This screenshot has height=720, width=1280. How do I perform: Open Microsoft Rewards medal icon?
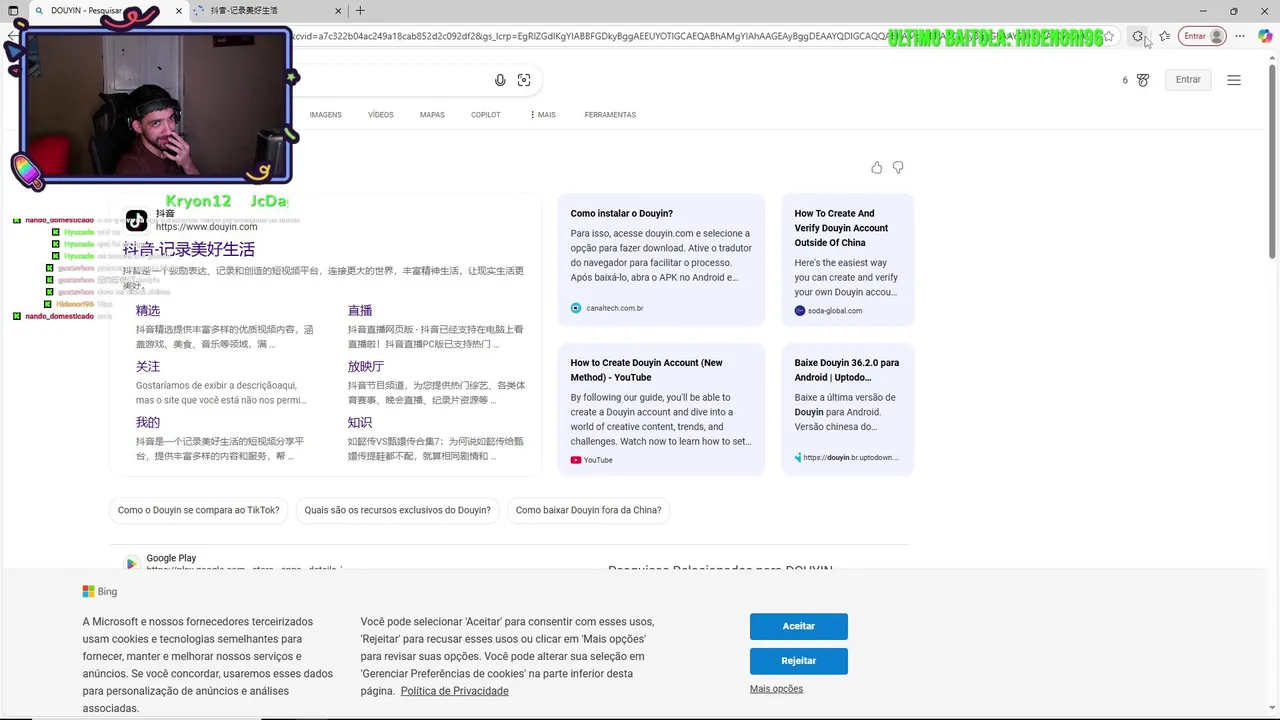[1143, 80]
